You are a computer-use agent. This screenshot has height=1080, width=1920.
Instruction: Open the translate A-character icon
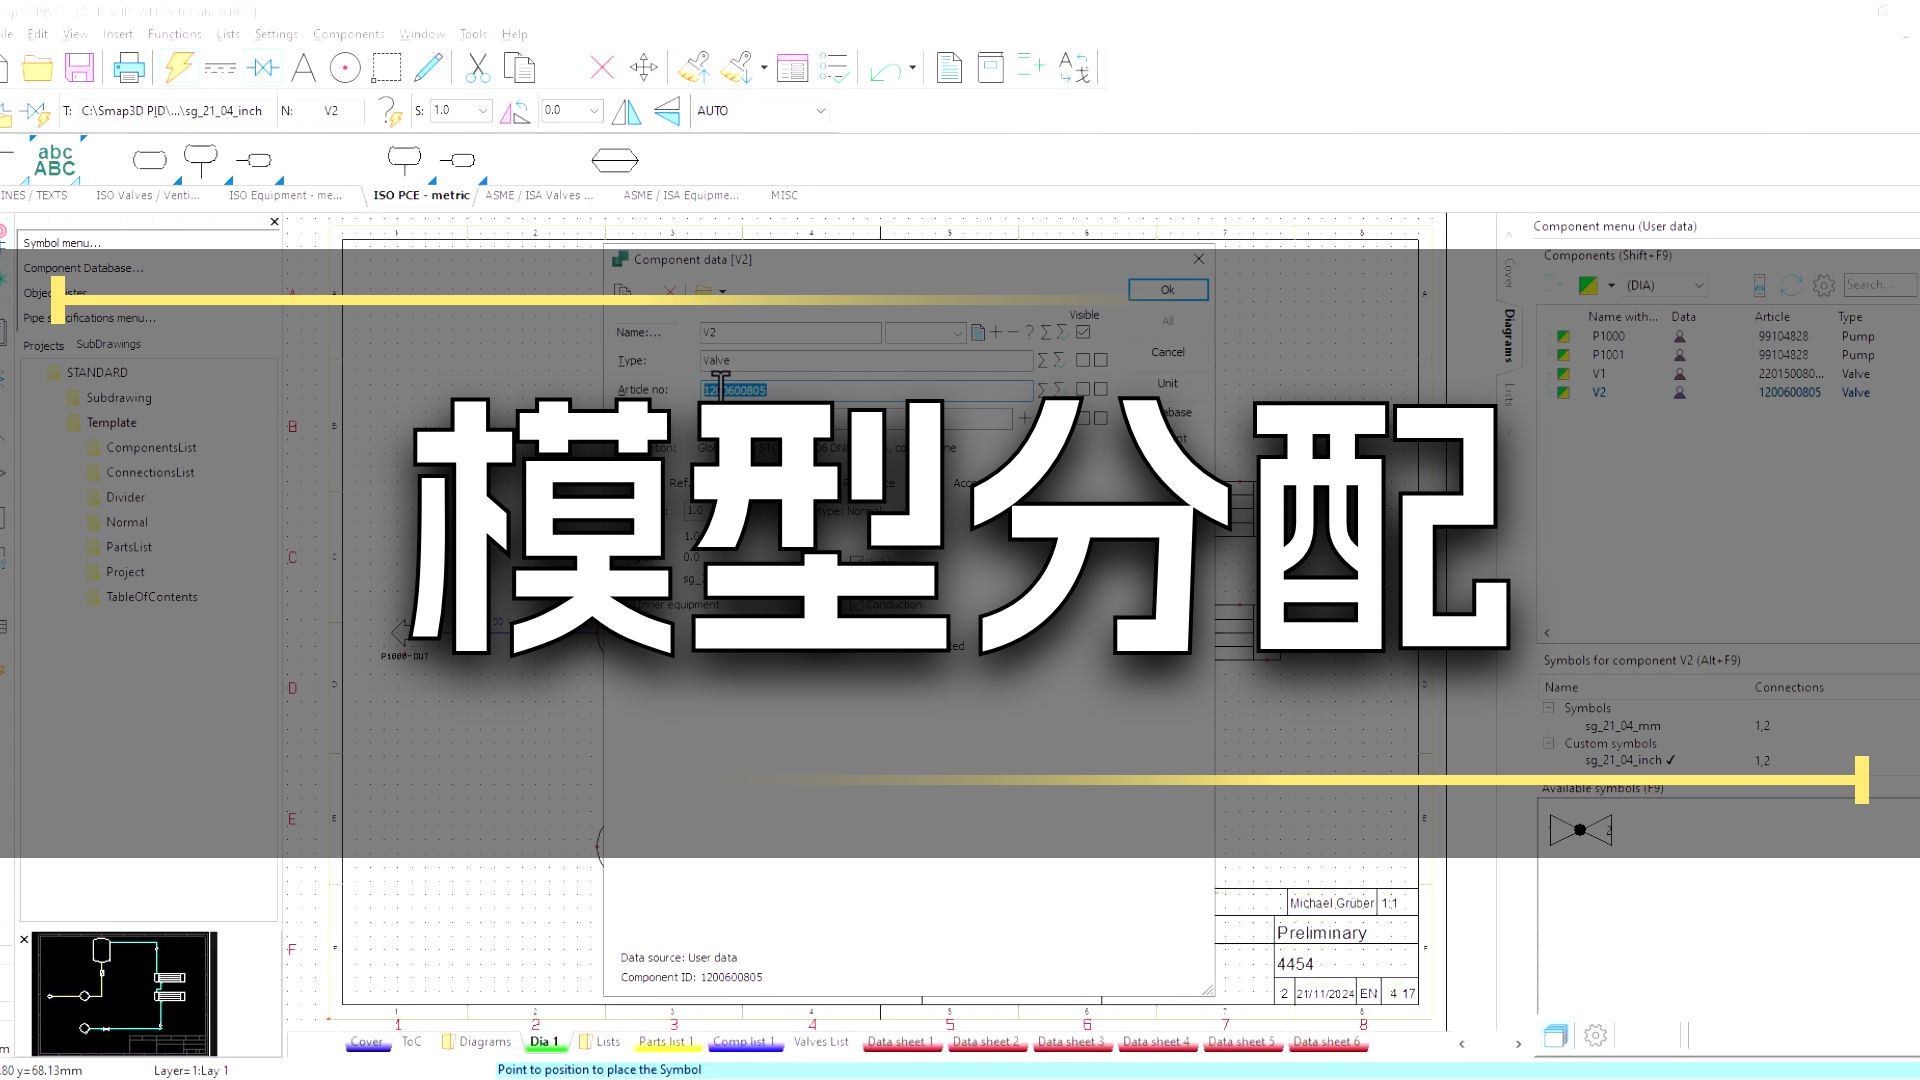pyautogui.click(x=1074, y=68)
